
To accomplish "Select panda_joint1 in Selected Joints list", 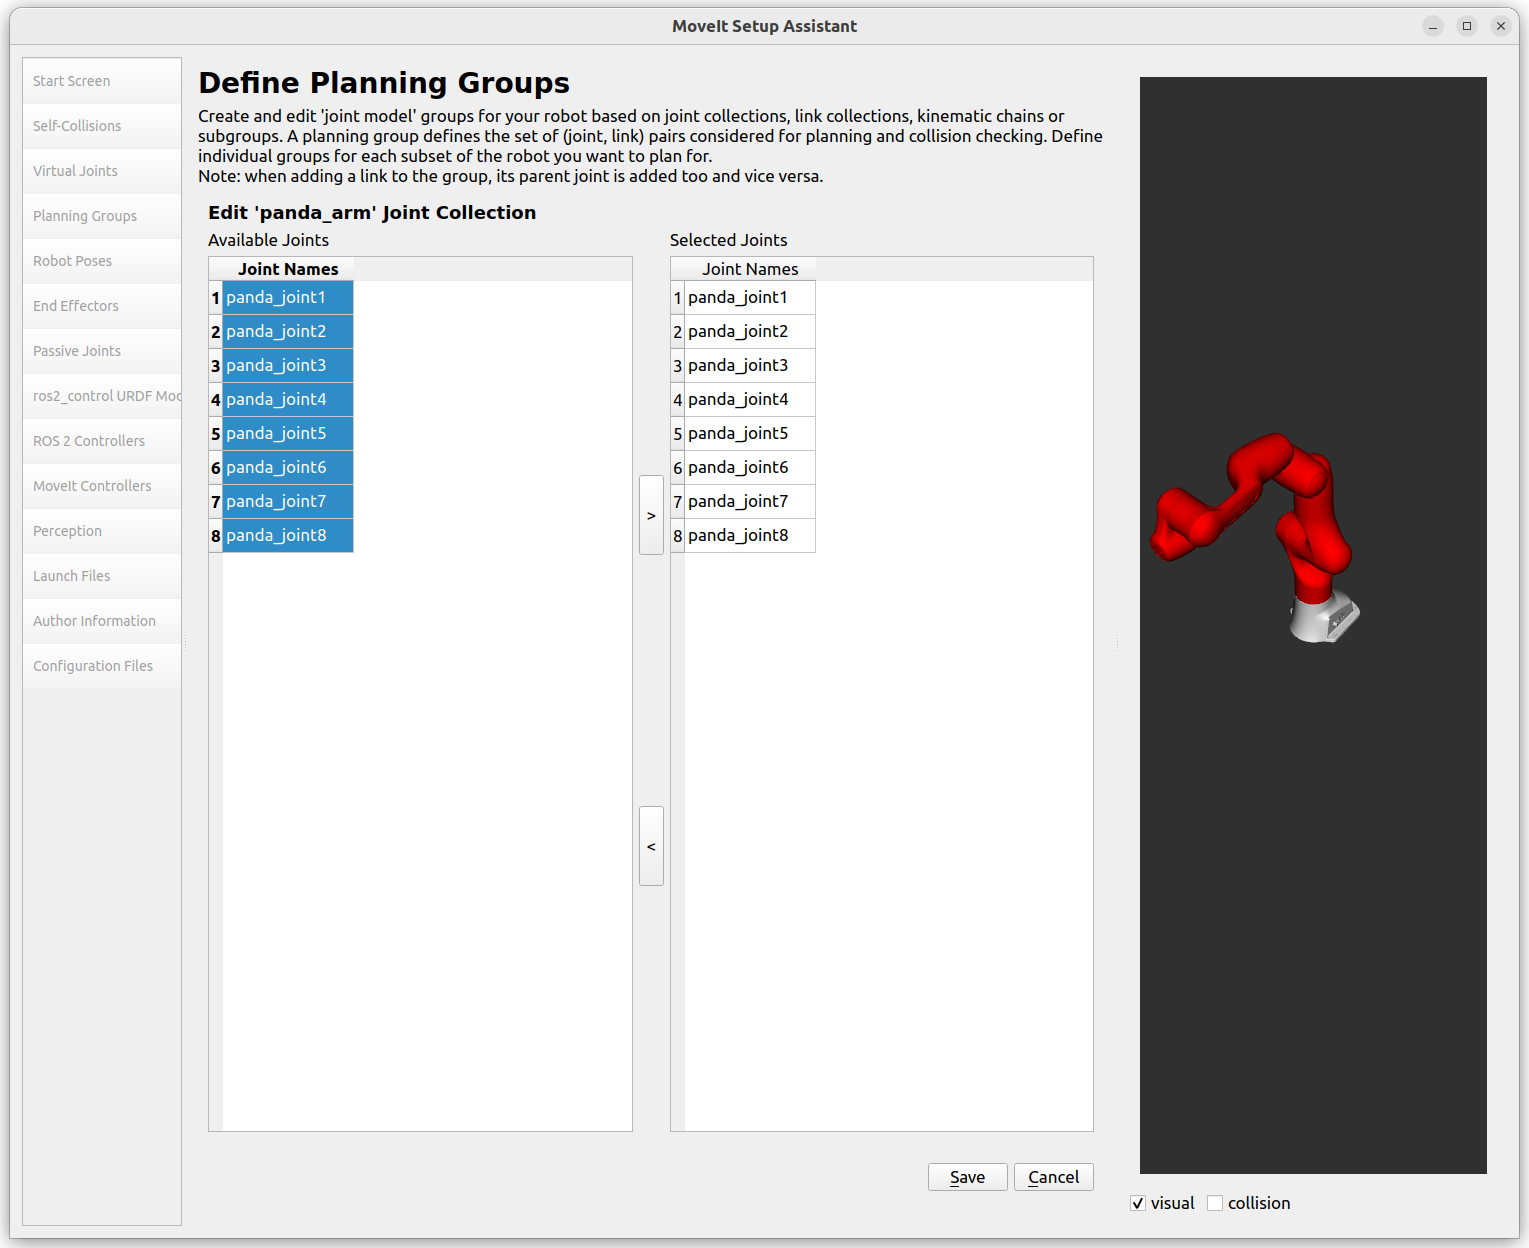I will pyautogui.click(x=738, y=297).
